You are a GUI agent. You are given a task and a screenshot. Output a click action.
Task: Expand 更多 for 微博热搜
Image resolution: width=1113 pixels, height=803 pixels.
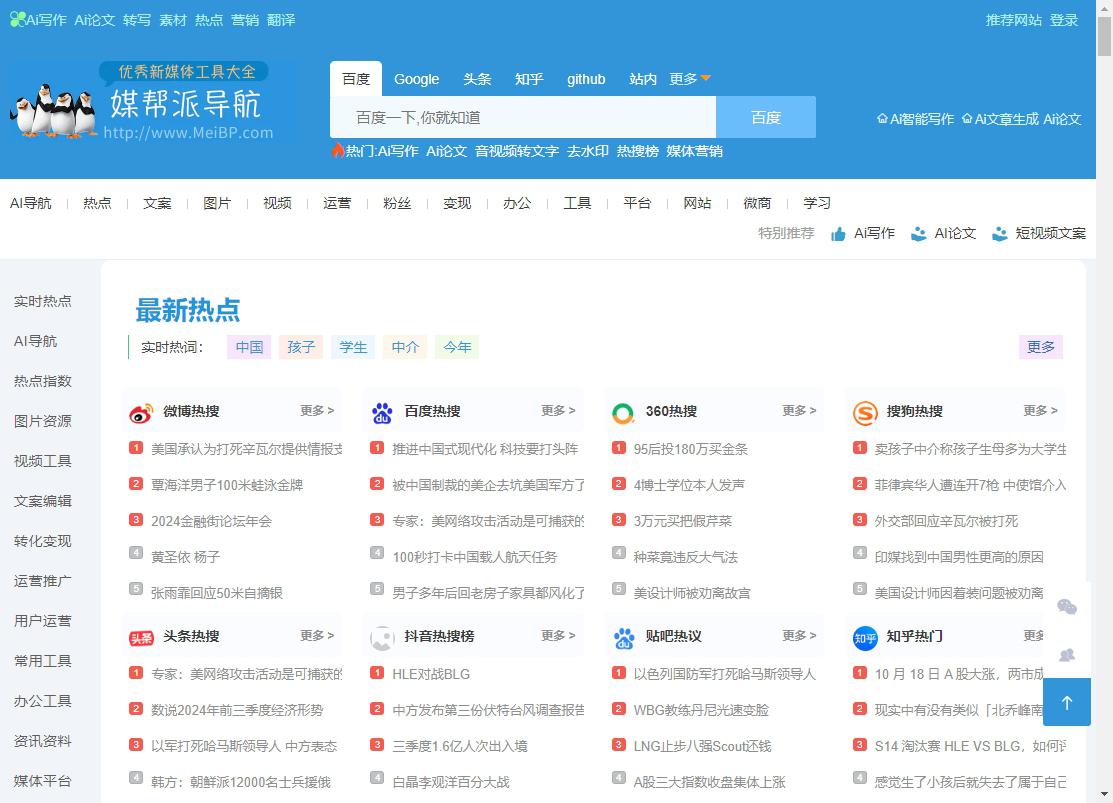(317, 410)
